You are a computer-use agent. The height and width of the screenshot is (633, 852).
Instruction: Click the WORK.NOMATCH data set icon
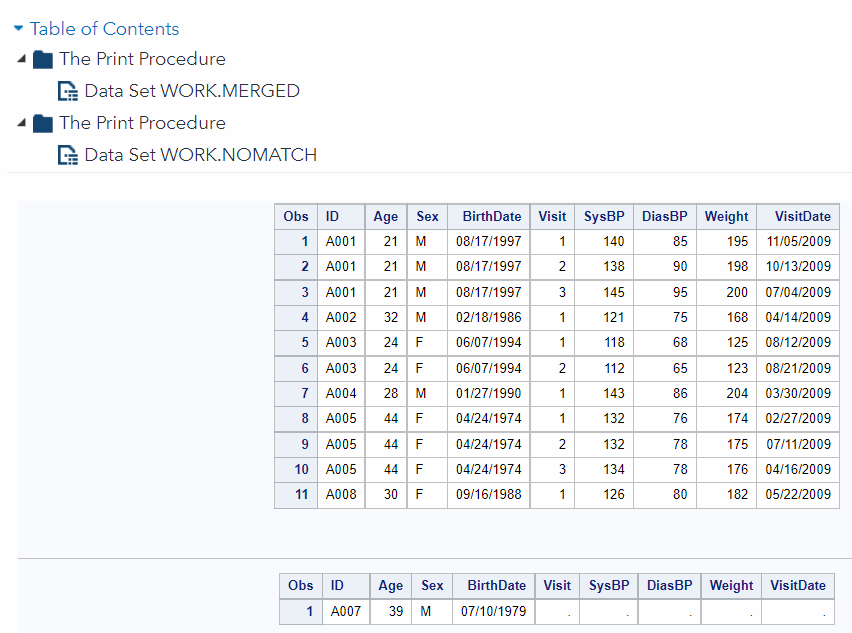pyautogui.click(x=68, y=155)
